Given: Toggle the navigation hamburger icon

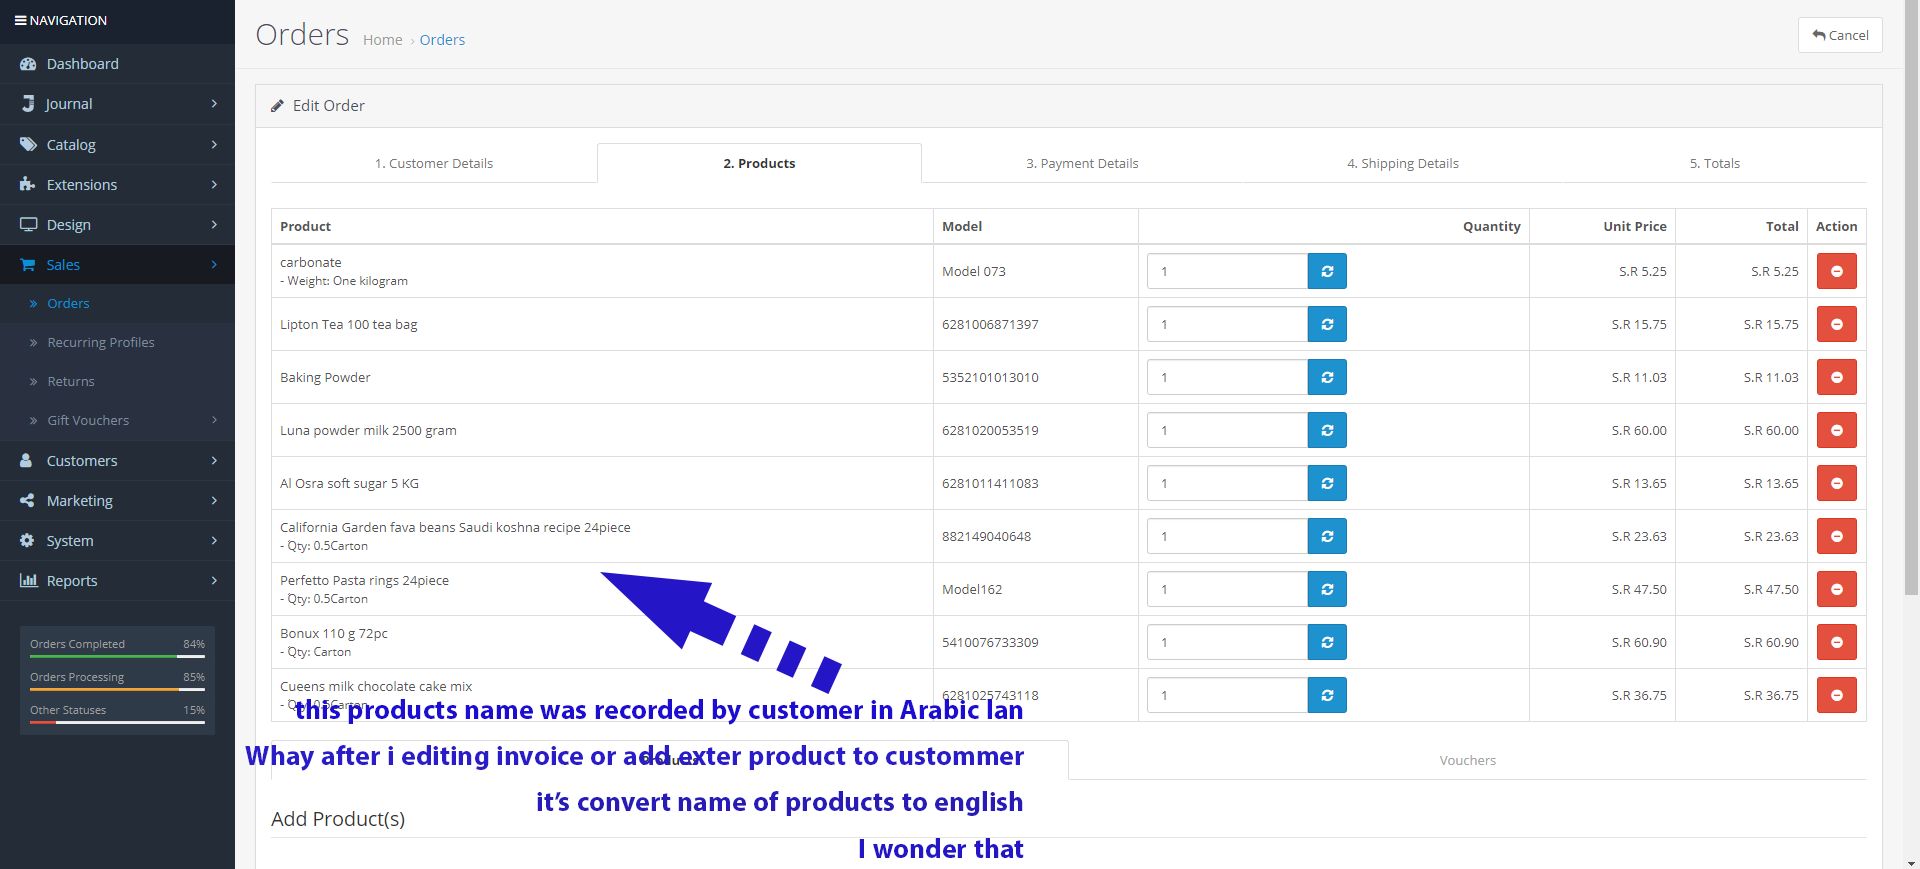Looking at the screenshot, I should (x=20, y=20).
